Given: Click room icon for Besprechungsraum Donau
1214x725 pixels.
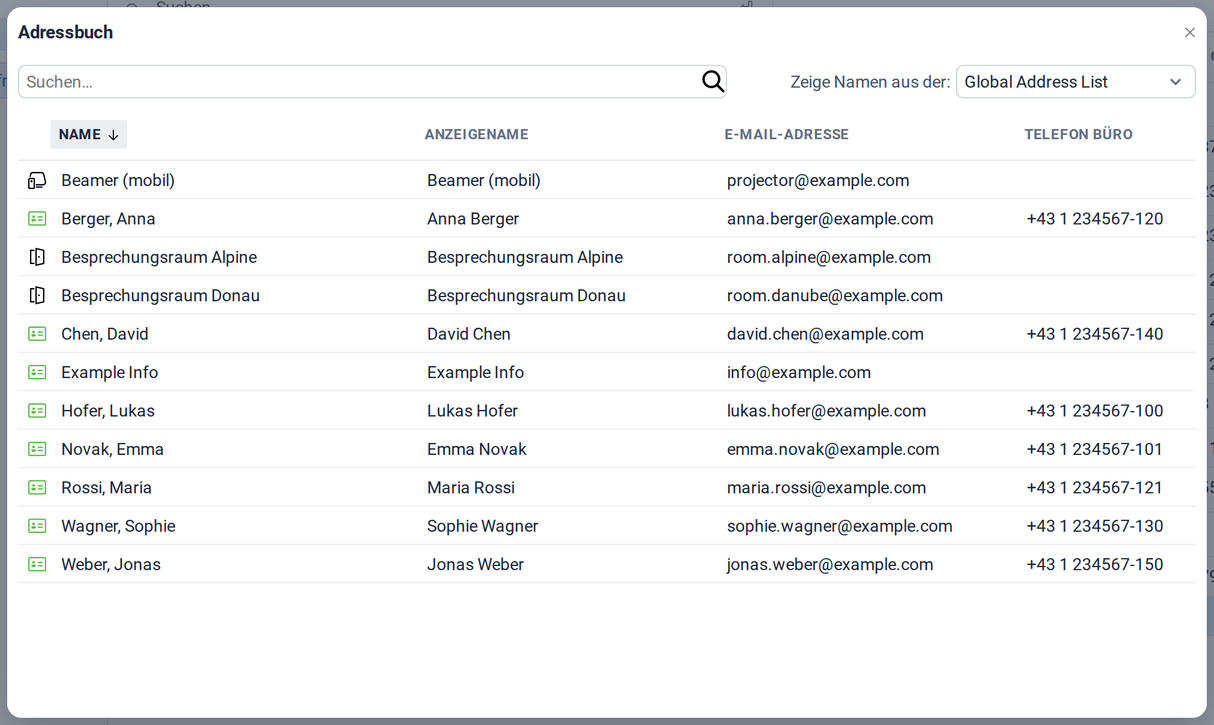Looking at the screenshot, I should coord(37,296).
